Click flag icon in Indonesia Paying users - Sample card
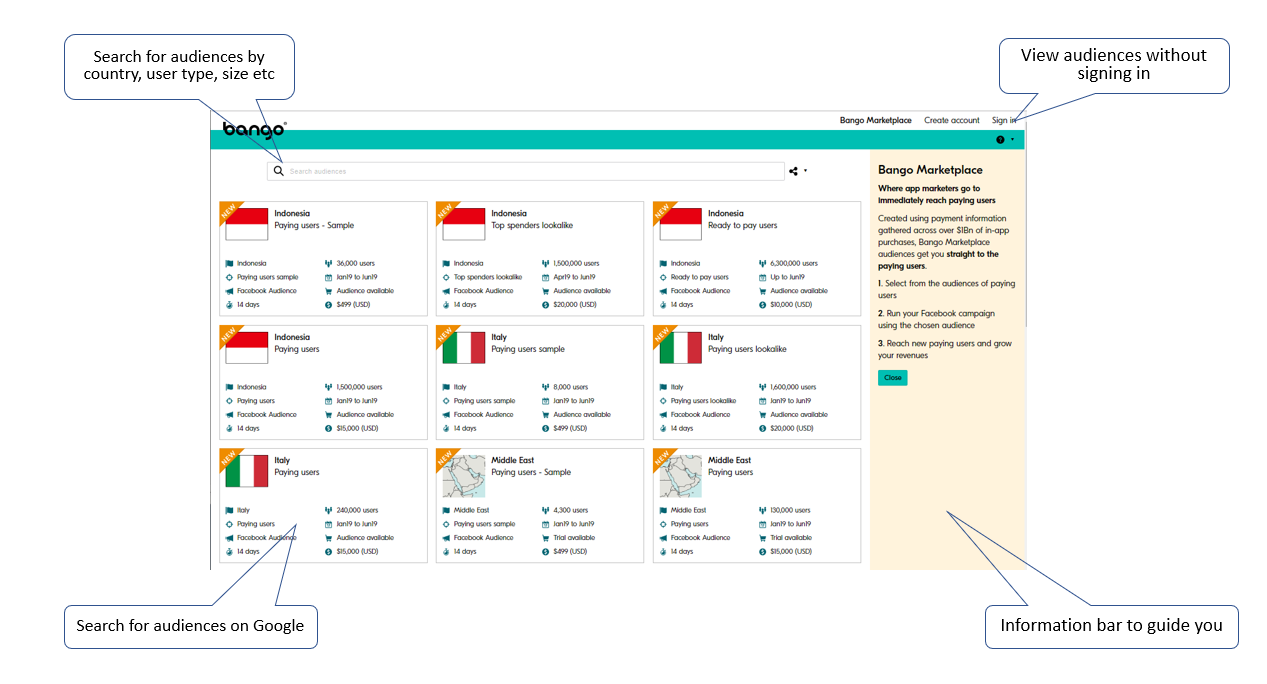Image resolution: width=1267 pixels, height=684 pixels. tap(229, 263)
